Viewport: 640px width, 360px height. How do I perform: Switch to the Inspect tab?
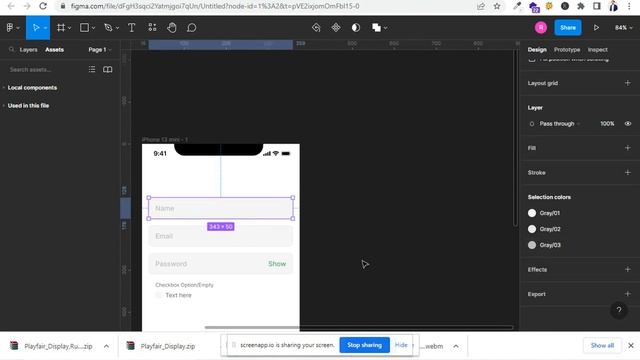[x=598, y=49]
